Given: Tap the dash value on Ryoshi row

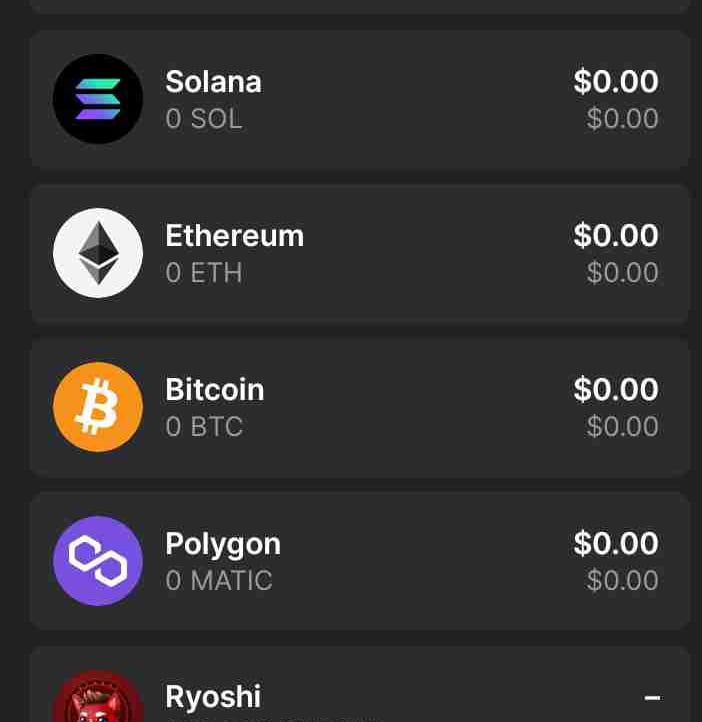Looking at the screenshot, I should (x=652, y=698).
